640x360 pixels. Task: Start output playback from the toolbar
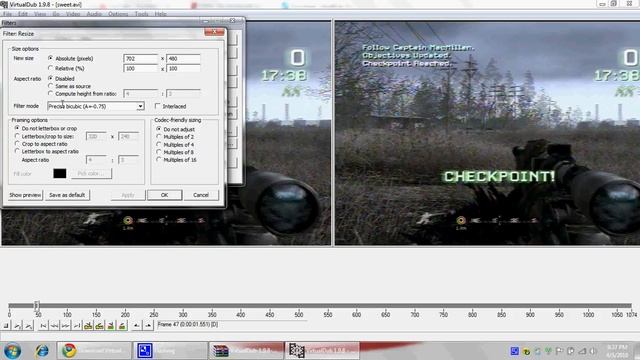pyautogui.click(x=28, y=326)
